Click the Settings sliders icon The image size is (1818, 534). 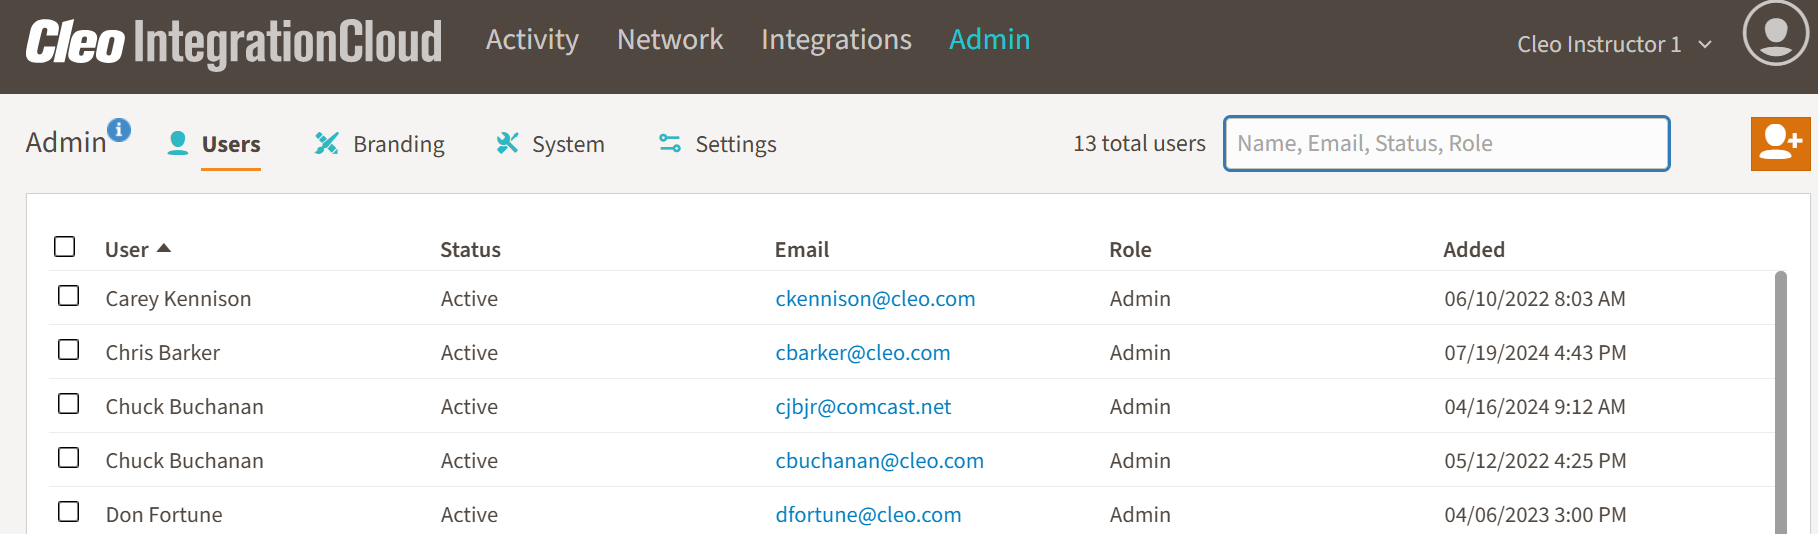[669, 144]
